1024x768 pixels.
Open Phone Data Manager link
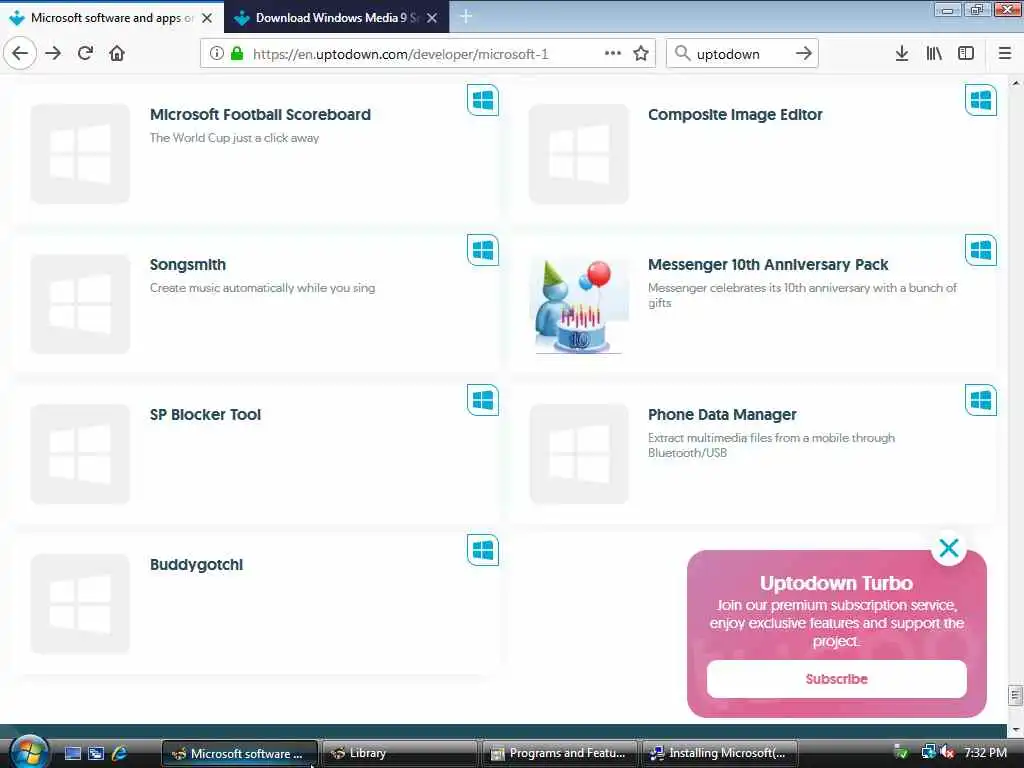click(x=722, y=415)
